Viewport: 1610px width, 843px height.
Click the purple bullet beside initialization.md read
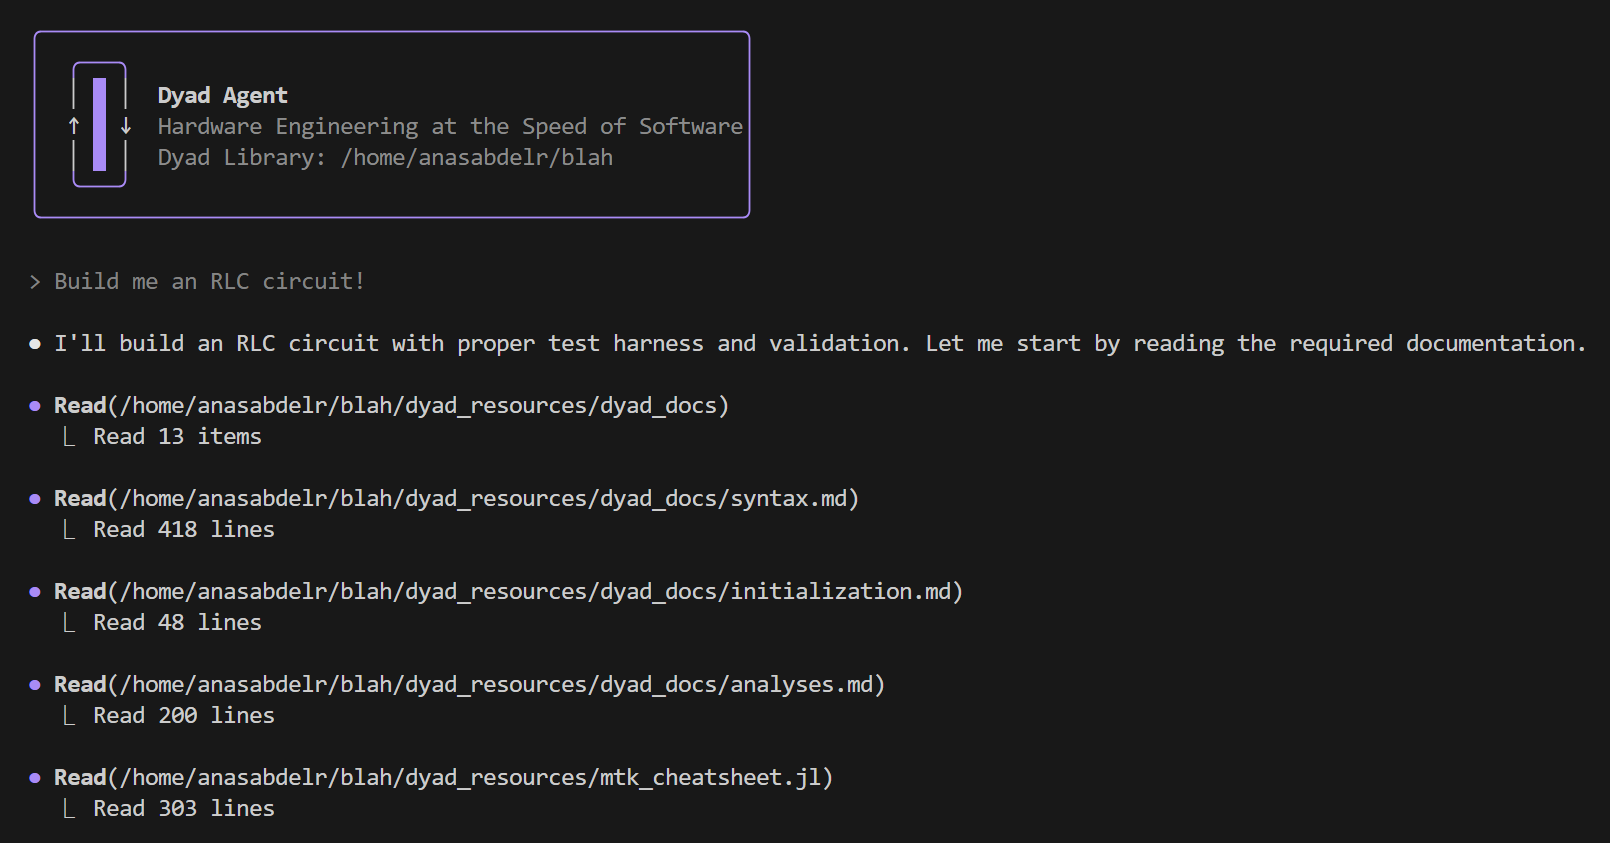[35, 592]
